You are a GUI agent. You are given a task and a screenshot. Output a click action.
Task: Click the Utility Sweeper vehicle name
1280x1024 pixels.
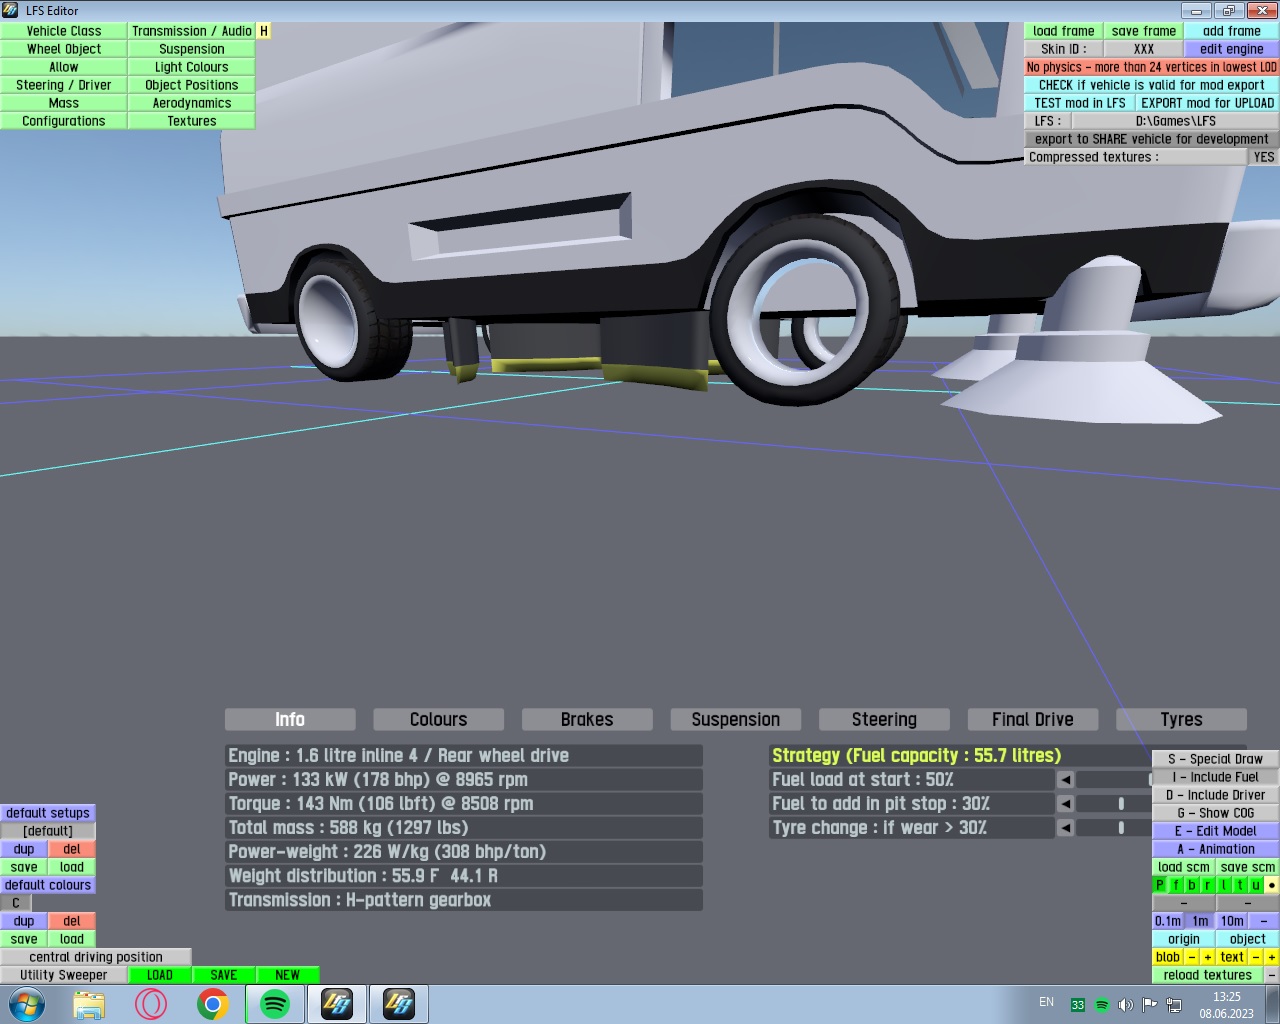64,975
